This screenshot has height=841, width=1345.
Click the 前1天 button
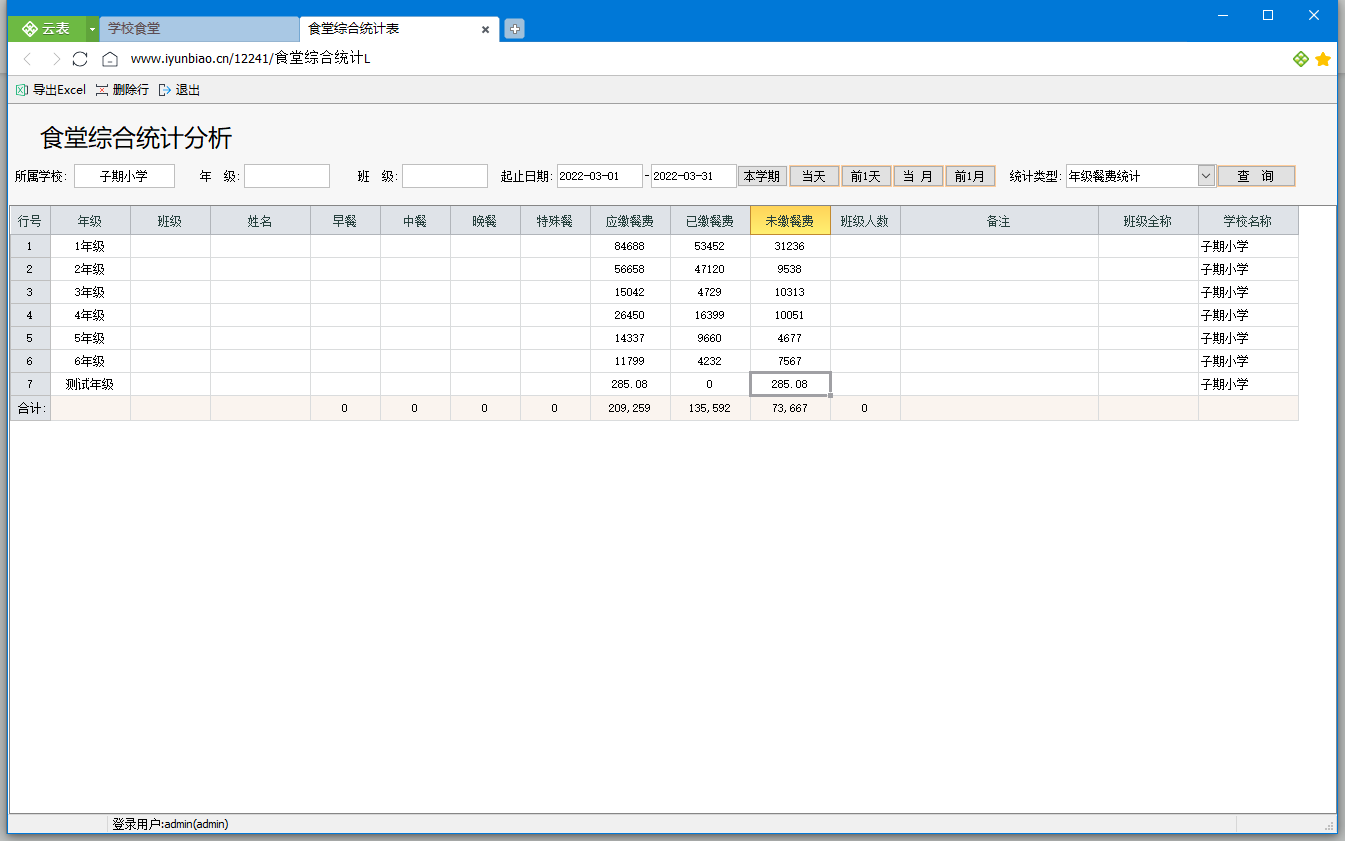[x=866, y=176]
